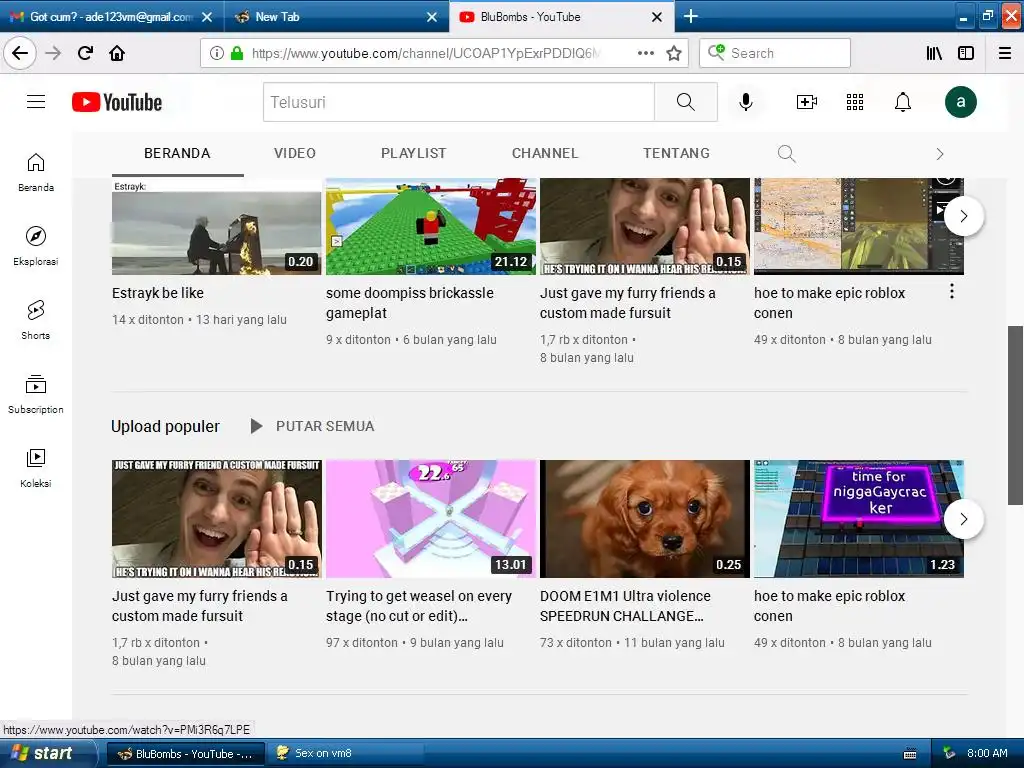Open the YouTube apps grid icon
1024x768 pixels.
(x=855, y=102)
